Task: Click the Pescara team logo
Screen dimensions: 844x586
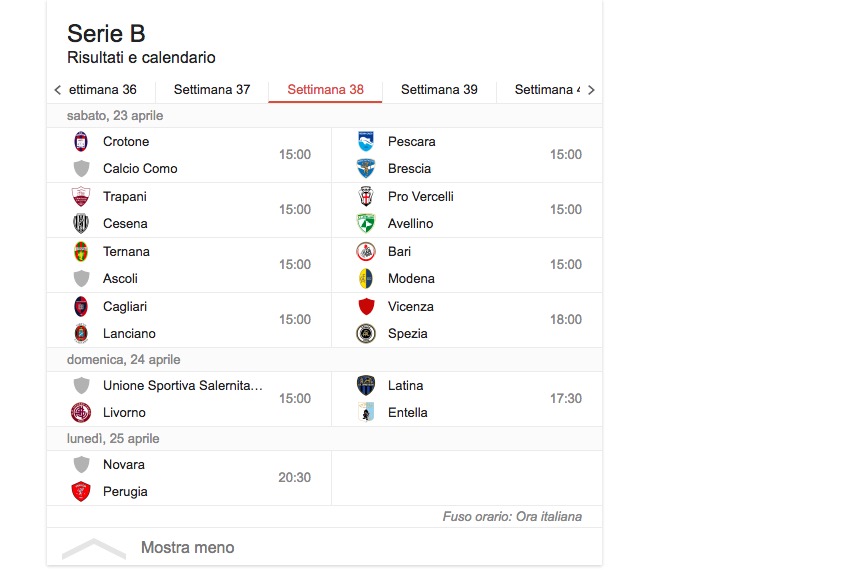Action: [366, 142]
